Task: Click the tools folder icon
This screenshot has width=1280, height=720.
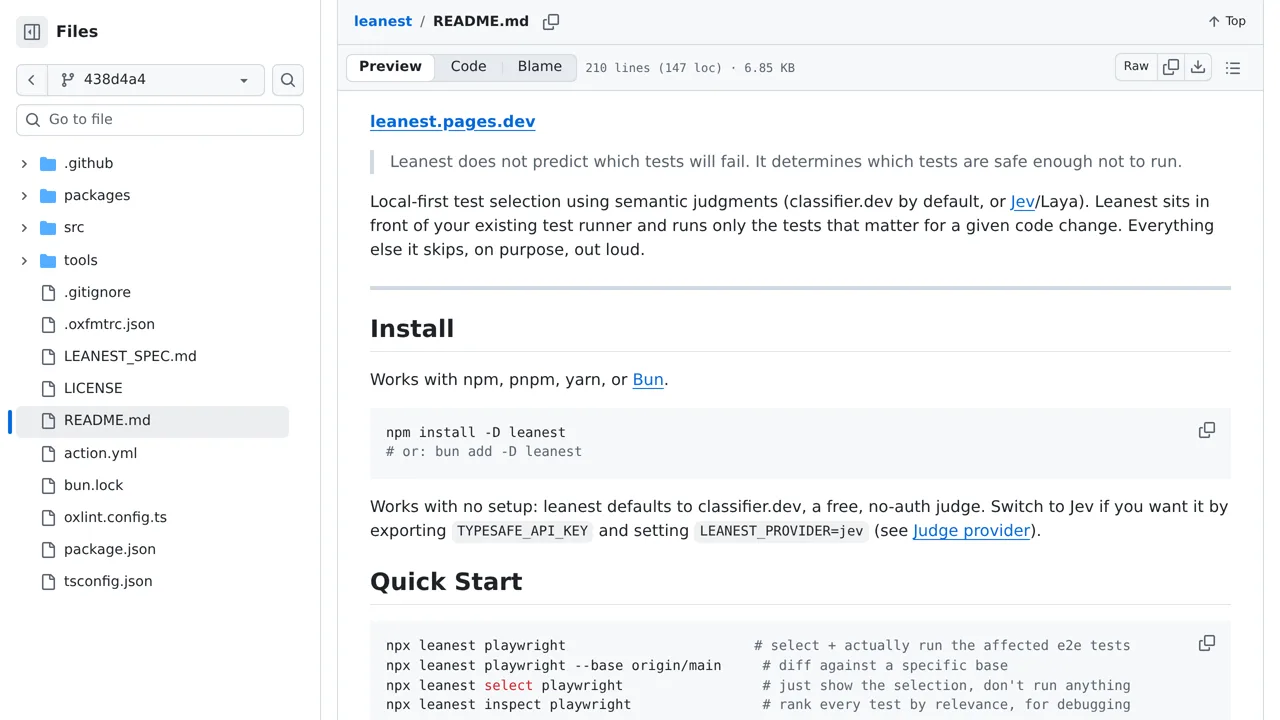Action: (x=48, y=261)
